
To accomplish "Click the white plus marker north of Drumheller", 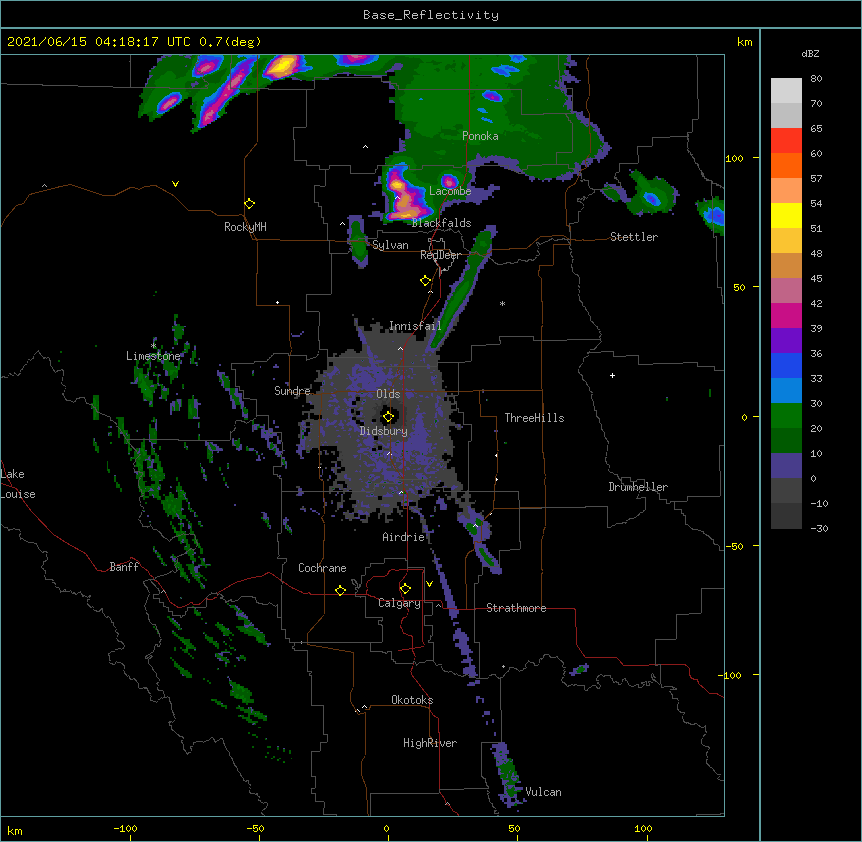I will [612, 375].
